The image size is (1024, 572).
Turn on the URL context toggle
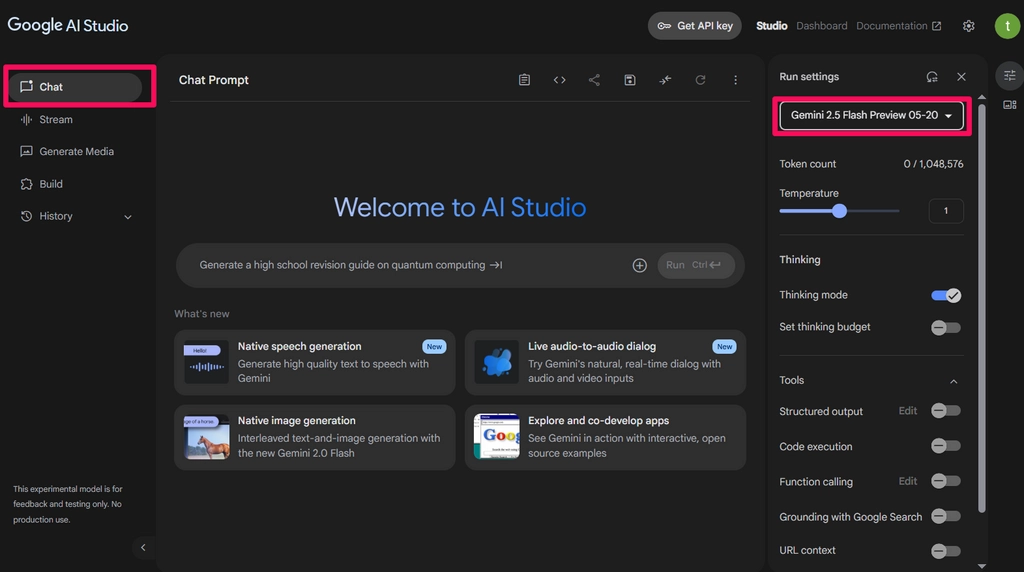tap(946, 551)
